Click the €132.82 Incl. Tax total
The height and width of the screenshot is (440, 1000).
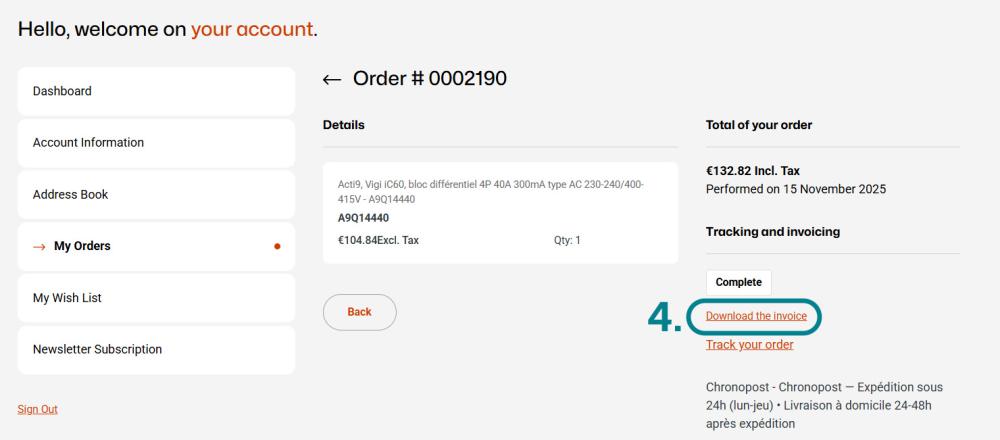pos(752,171)
